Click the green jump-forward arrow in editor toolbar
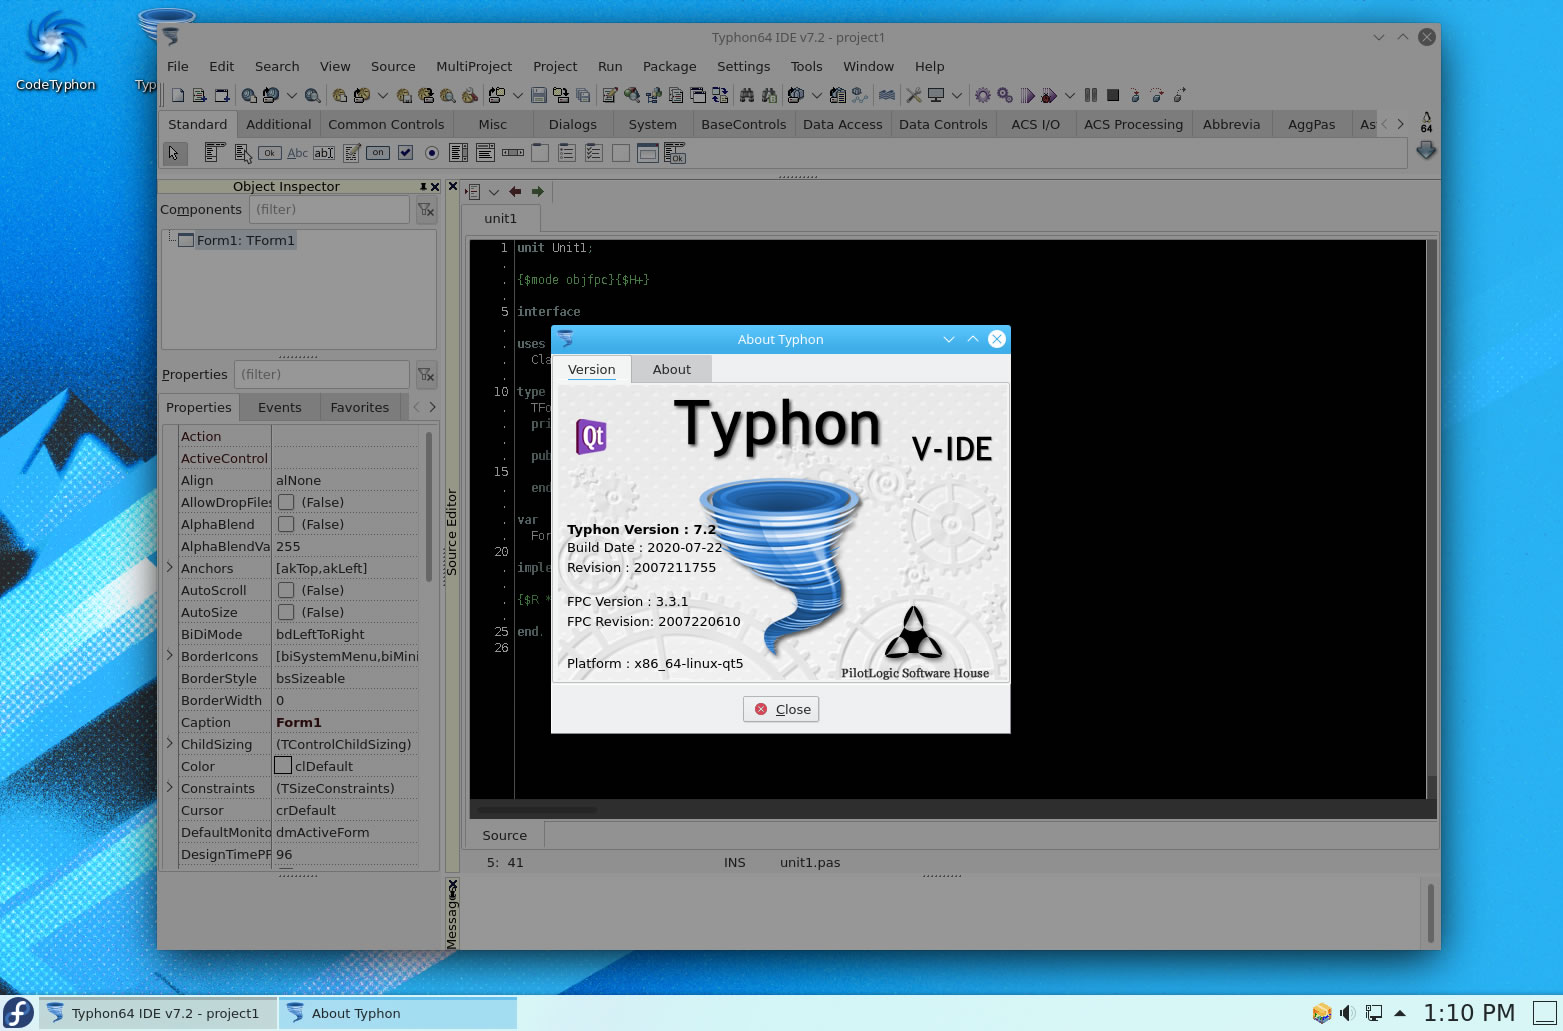Image resolution: width=1563 pixels, height=1031 pixels. click(x=538, y=191)
